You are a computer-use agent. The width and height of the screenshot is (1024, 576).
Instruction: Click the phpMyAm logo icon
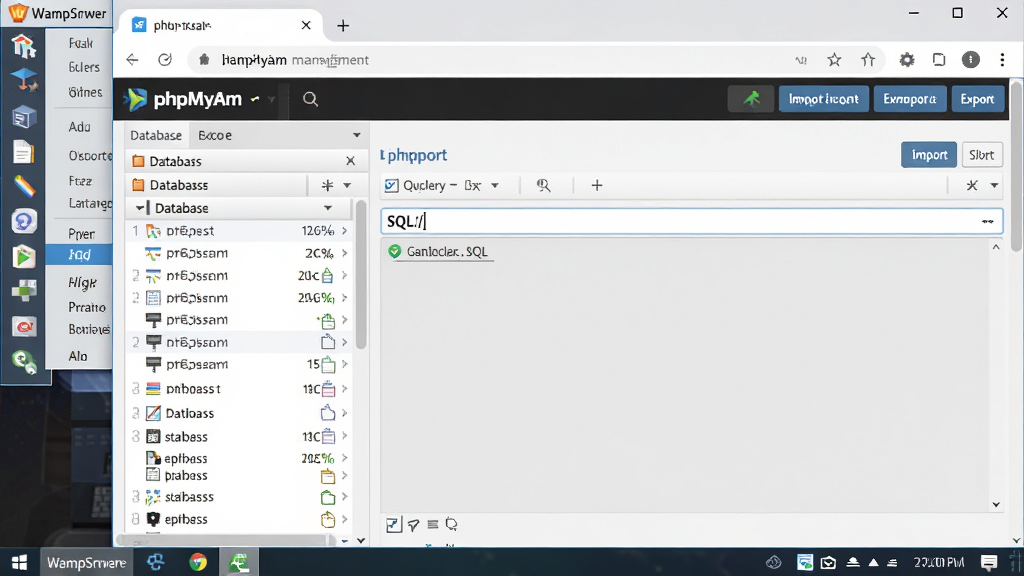[x=135, y=99]
